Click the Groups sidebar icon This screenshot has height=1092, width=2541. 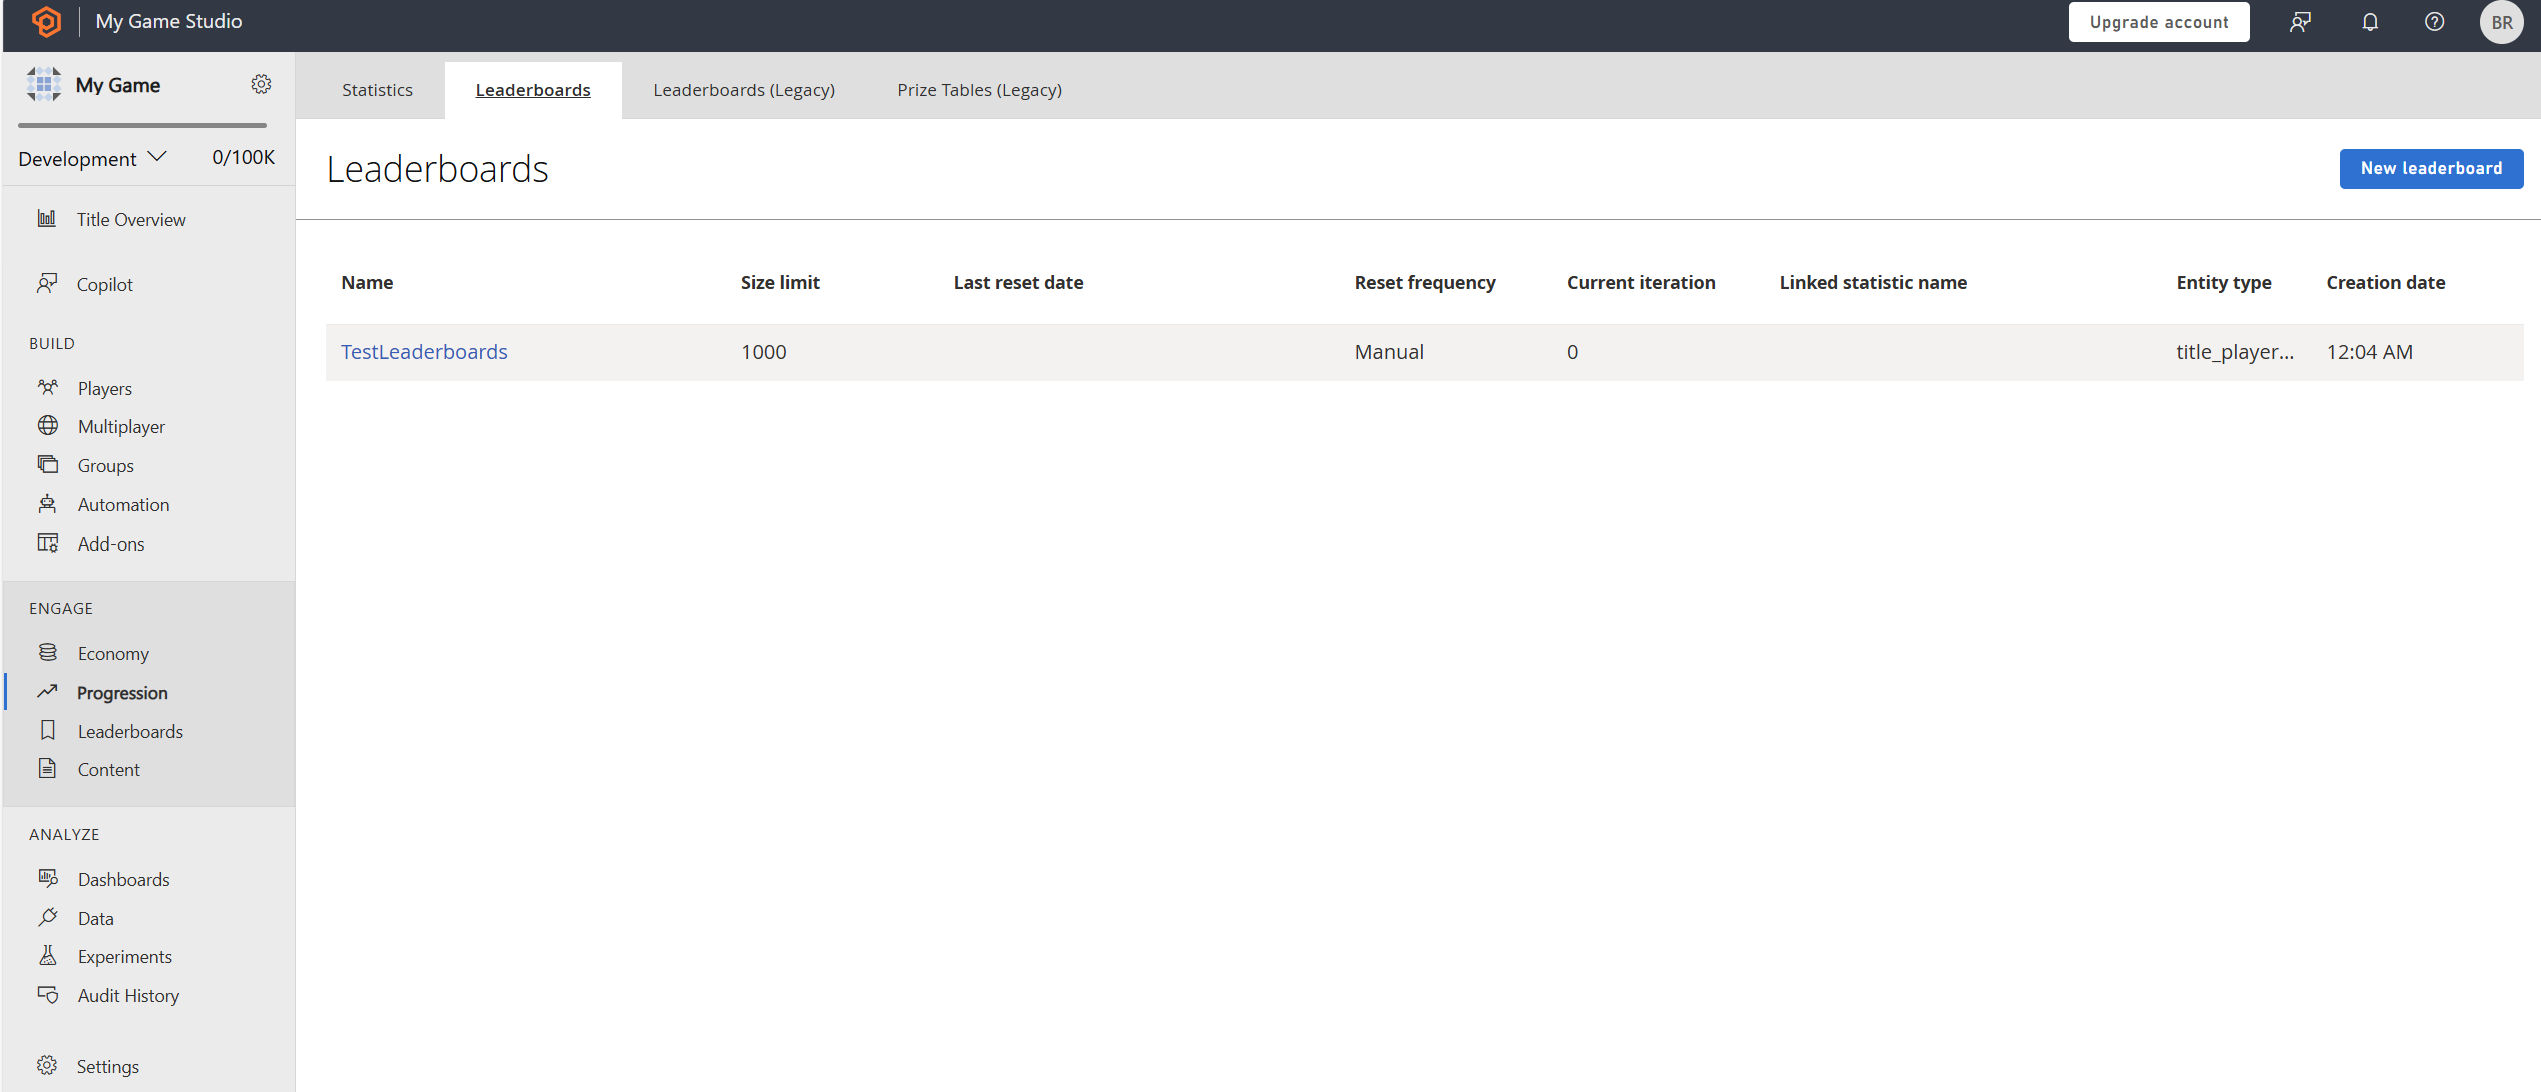47,465
